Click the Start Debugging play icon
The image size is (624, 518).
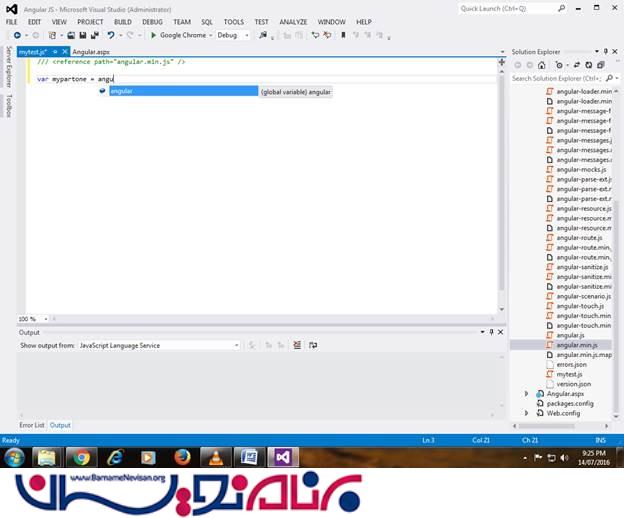(153, 35)
